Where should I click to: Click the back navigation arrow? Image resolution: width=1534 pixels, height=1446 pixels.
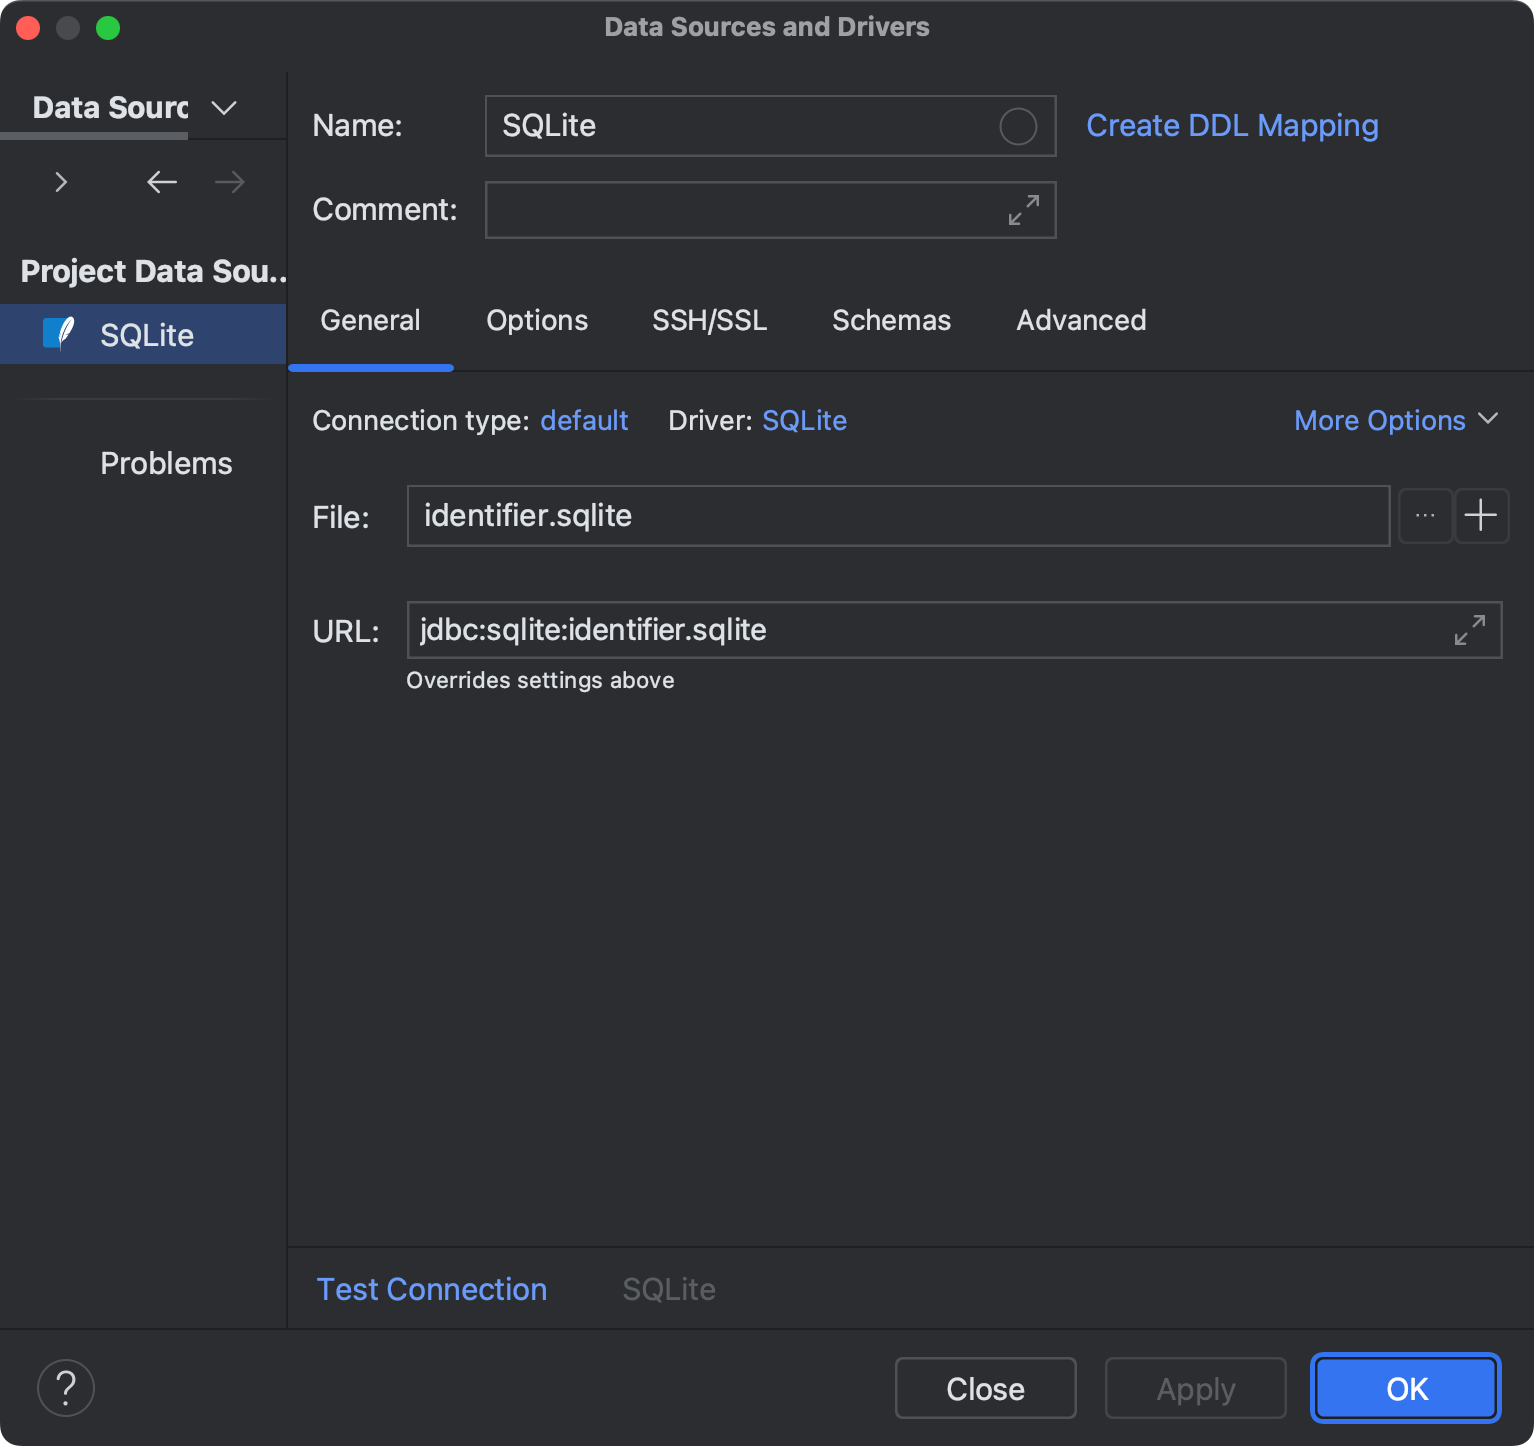162,182
